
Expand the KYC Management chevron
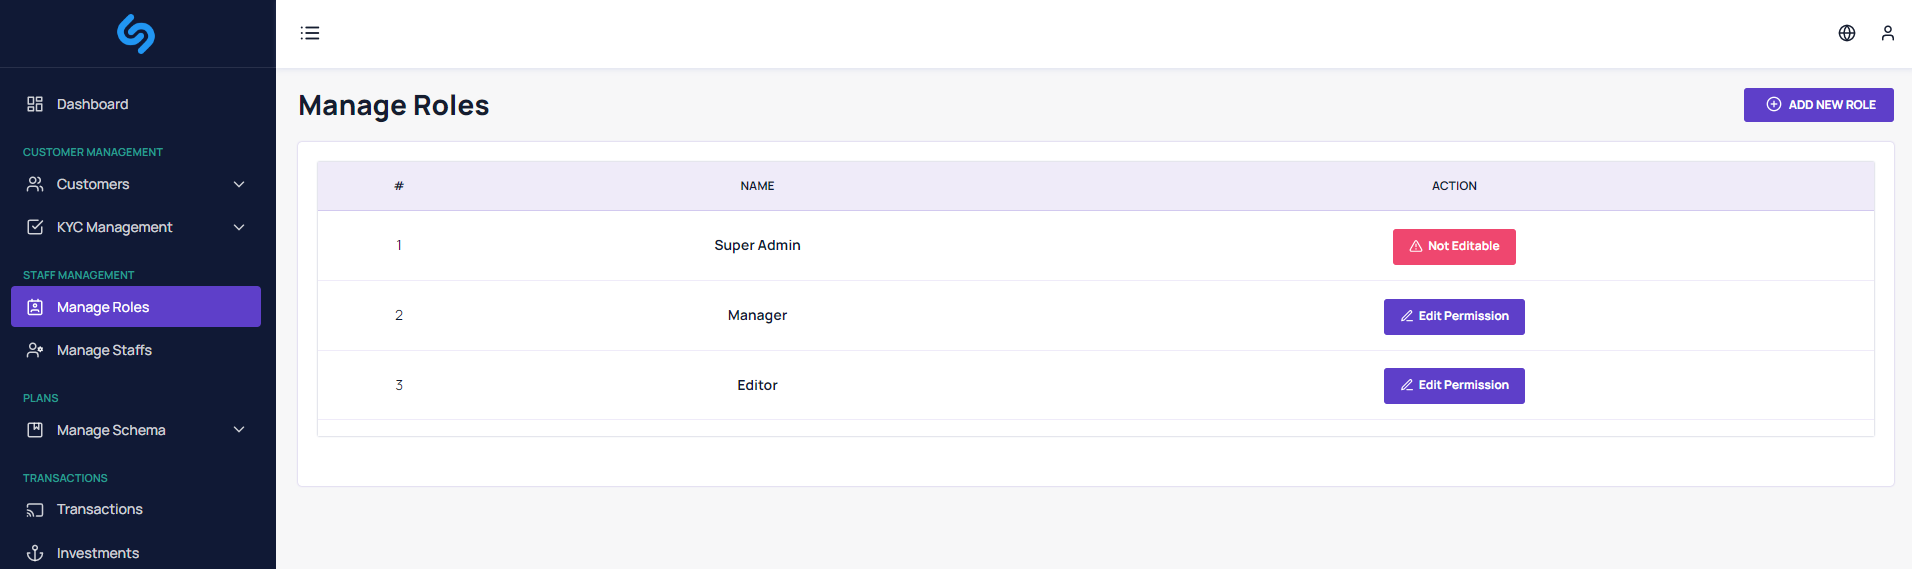coord(239,227)
